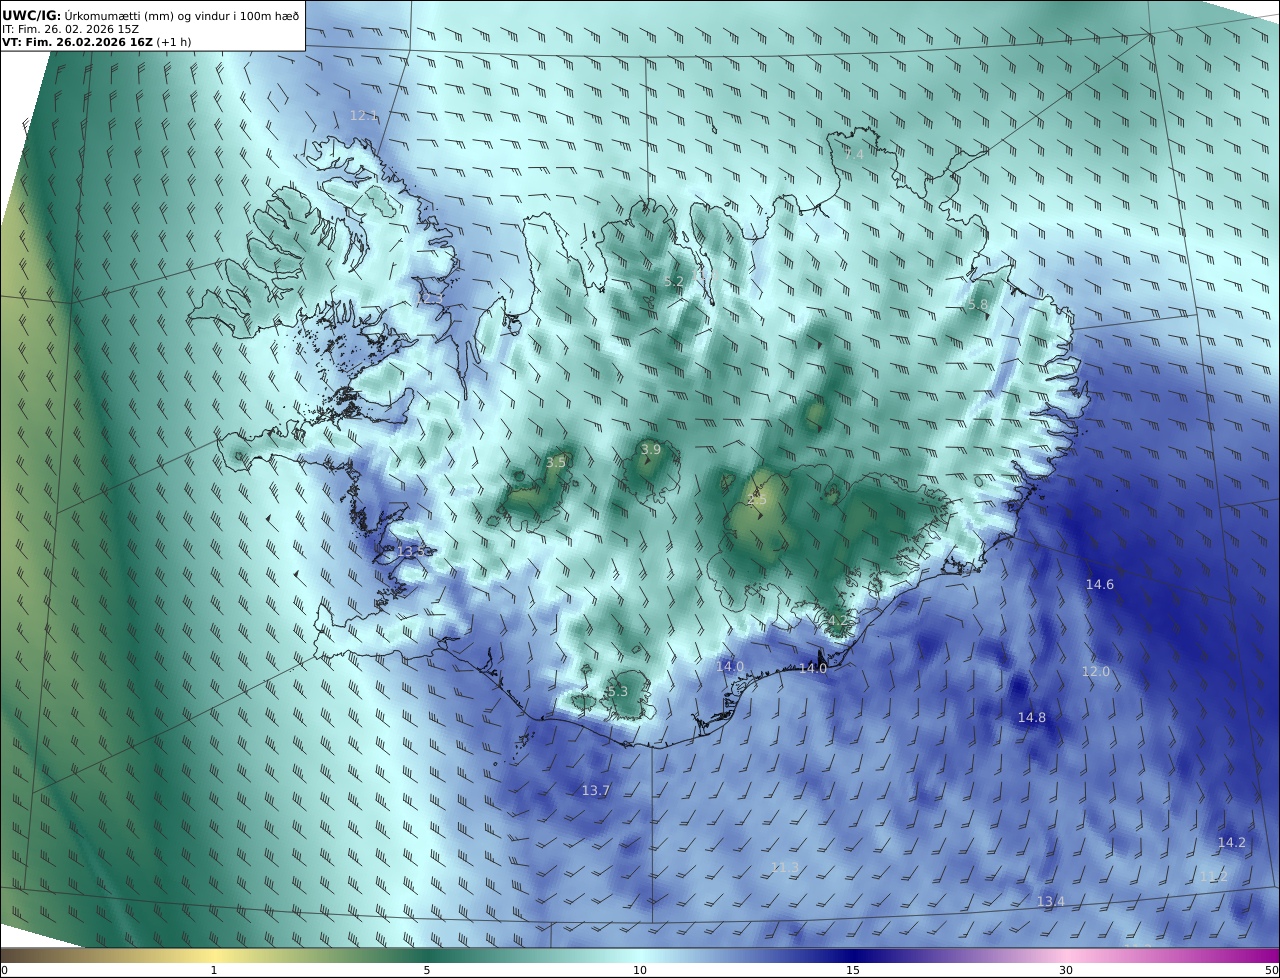Click the 13.5 value on the map
Image resolution: width=1280 pixels, height=978 pixels.
[x=412, y=552]
